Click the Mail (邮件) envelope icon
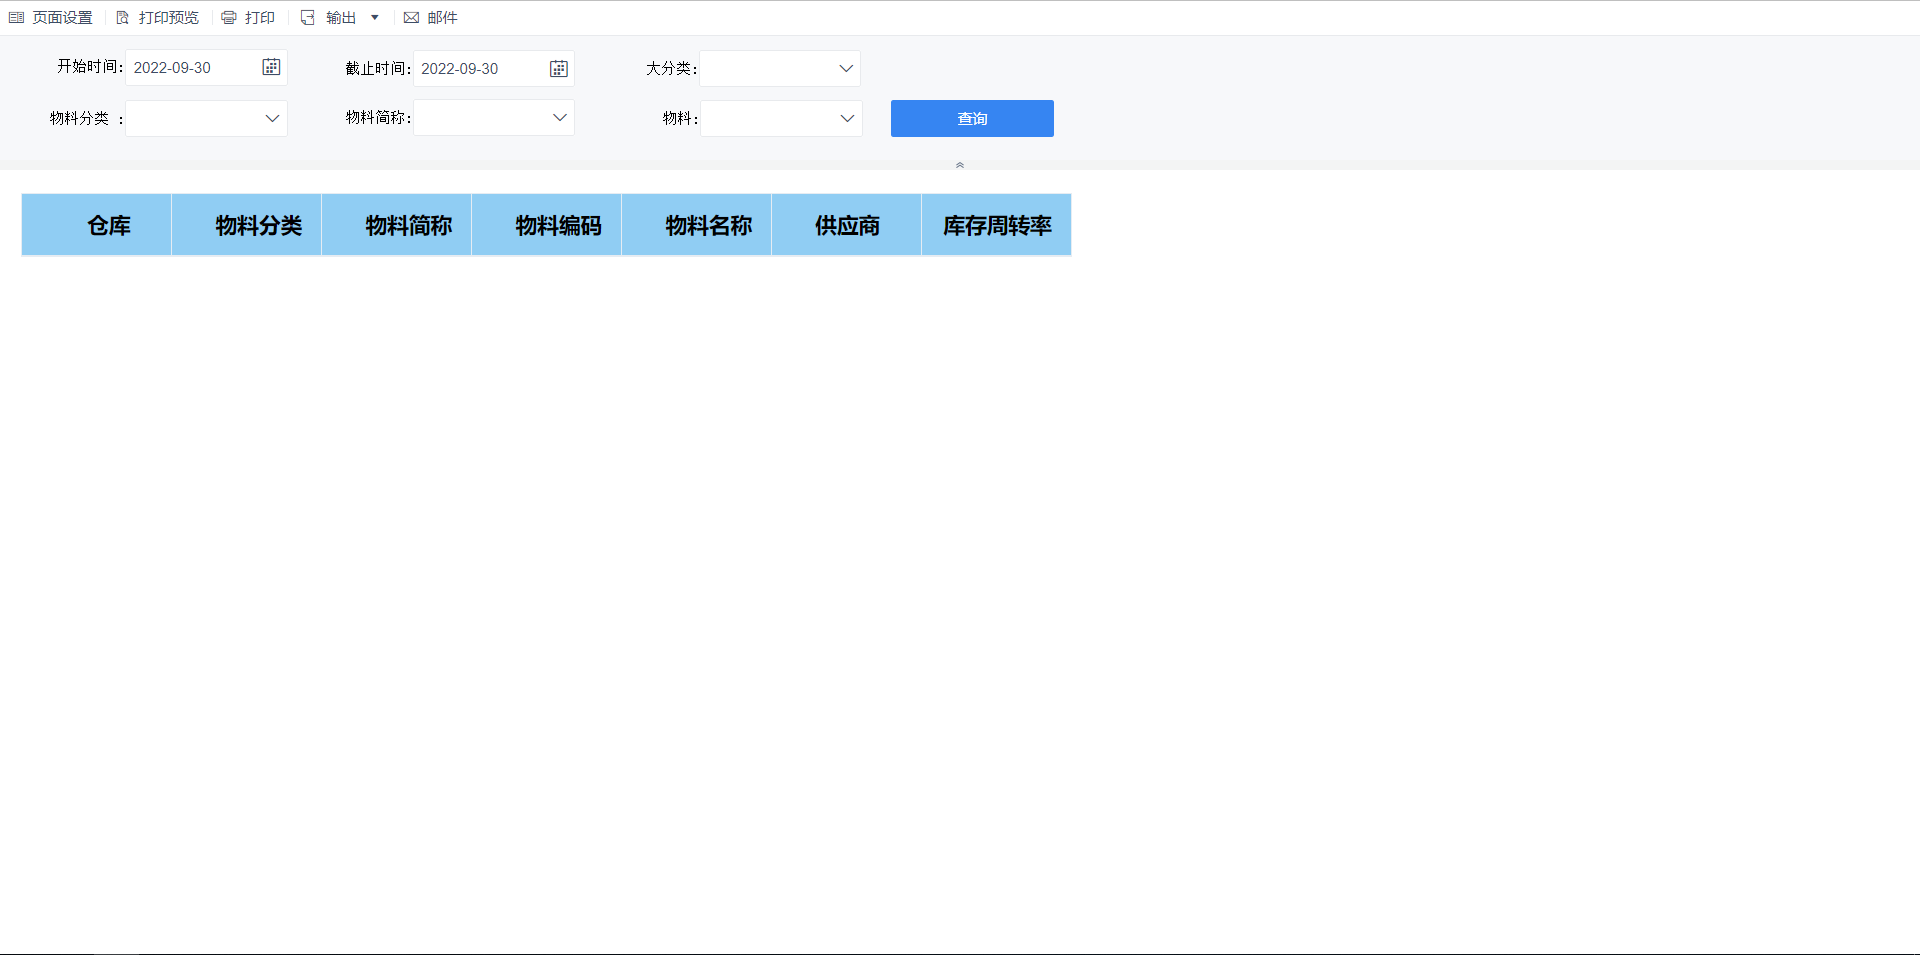Screen dimensions: 1920x955 (411, 18)
